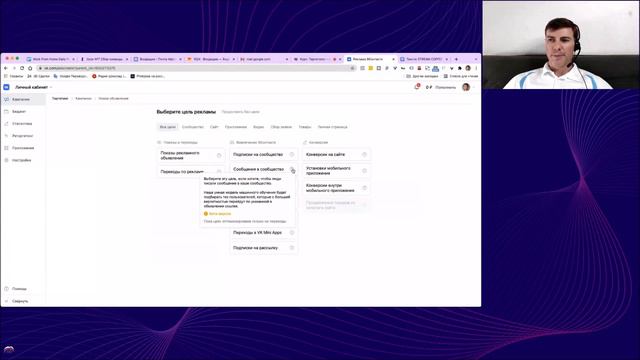
Task: Select the Видео goal tab
Action: tap(258, 127)
